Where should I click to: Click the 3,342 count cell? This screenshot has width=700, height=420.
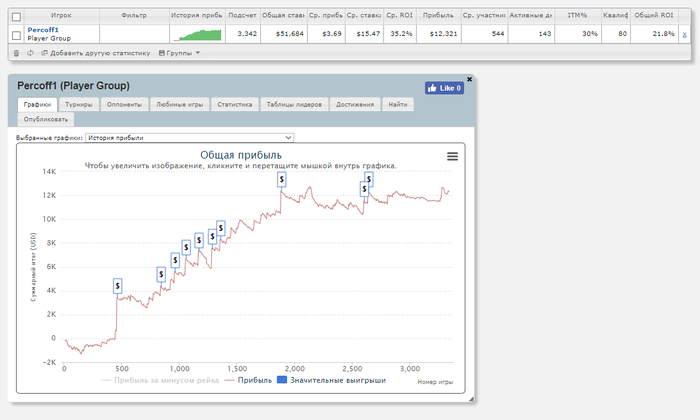pyautogui.click(x=243, y=34)
